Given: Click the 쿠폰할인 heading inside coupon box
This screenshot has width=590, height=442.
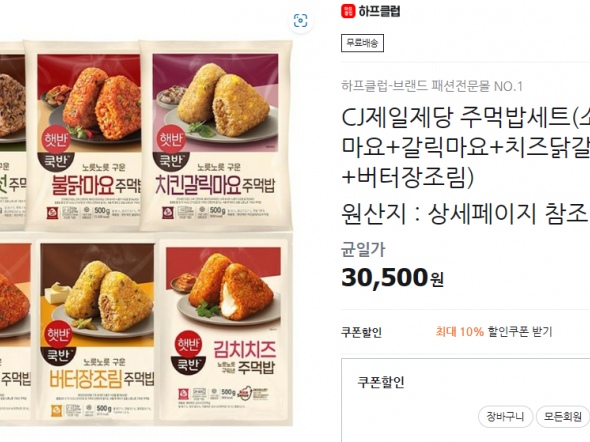Looking at the screenshot, I should coord(380,382).
